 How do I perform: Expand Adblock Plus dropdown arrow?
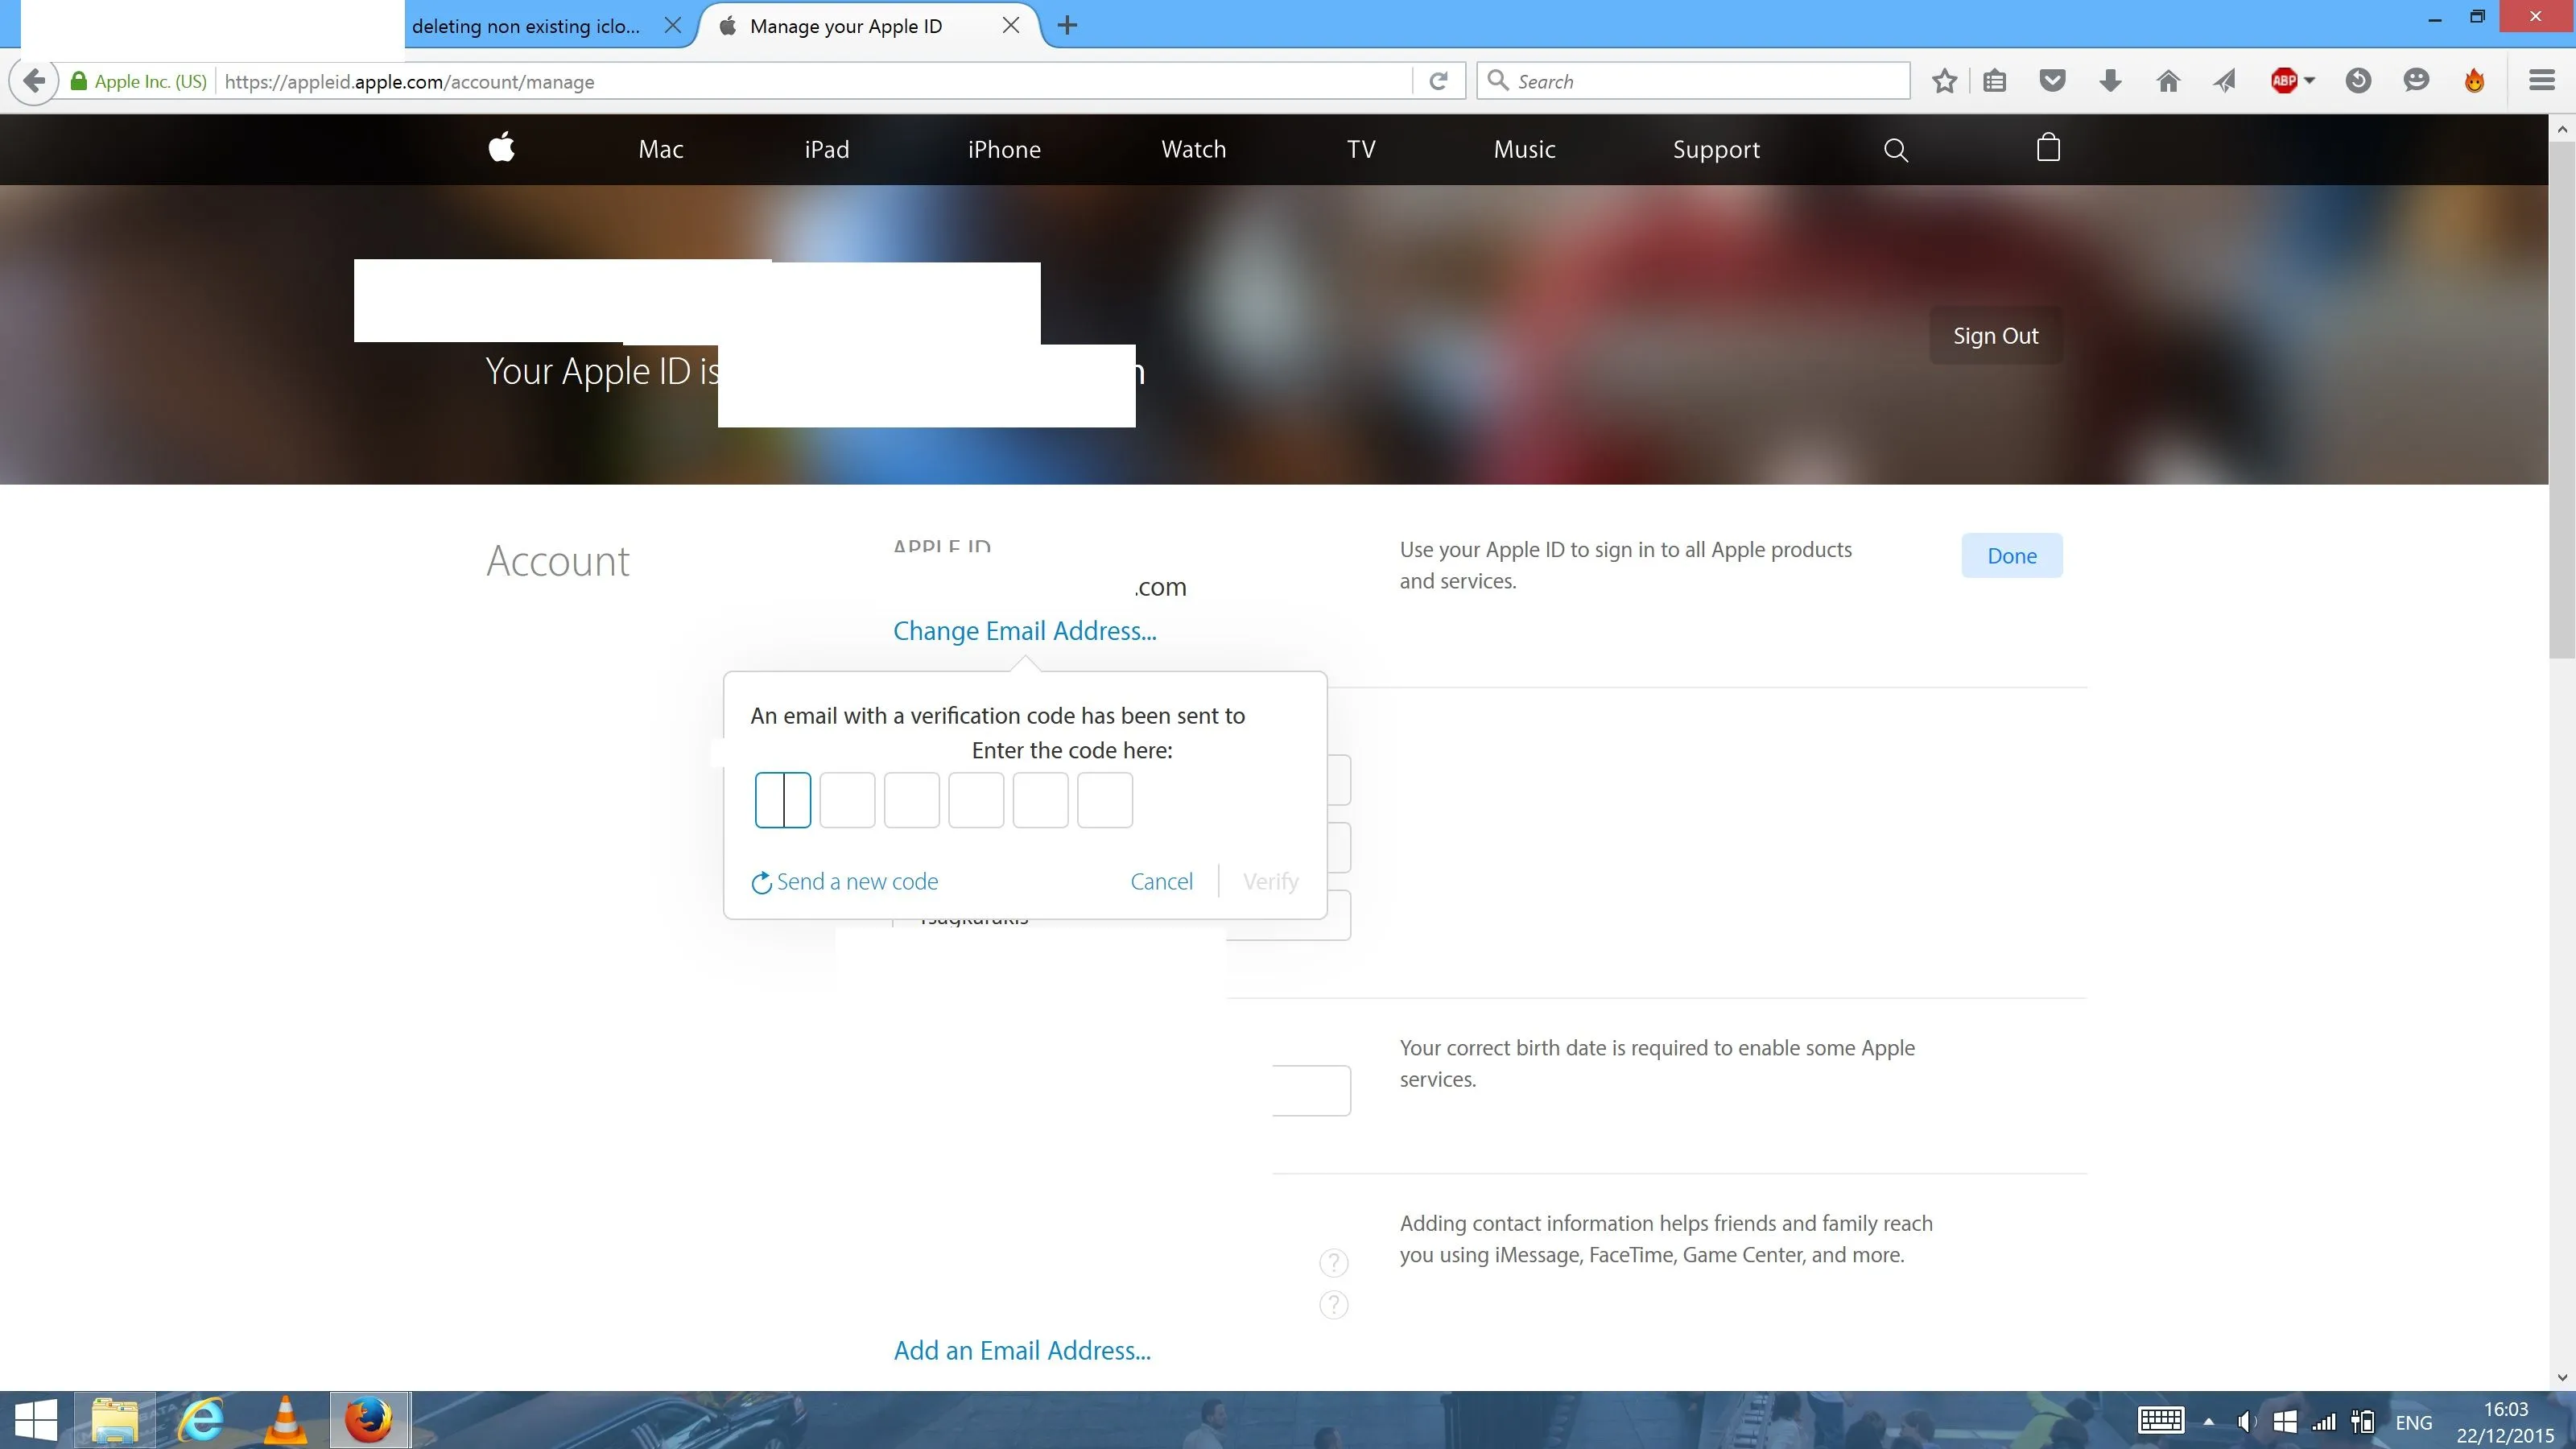point(2309,81)
